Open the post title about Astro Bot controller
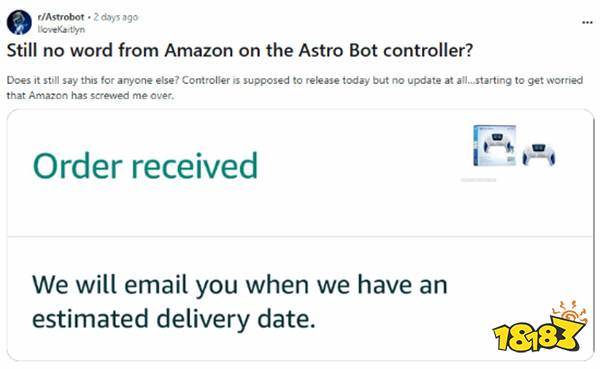Viewport: 600px width, 369px height. [240, 50]
